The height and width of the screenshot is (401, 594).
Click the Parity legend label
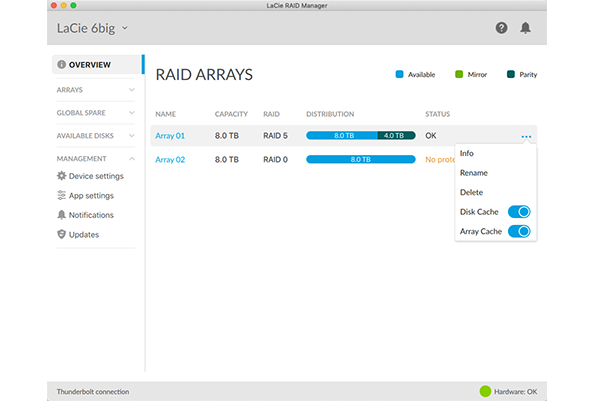point(528,75)
